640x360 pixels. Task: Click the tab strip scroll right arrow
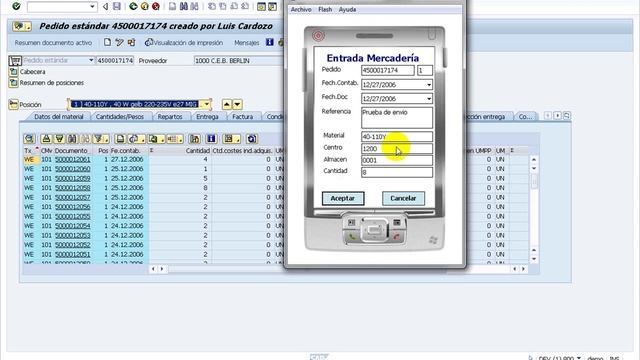click(557, 116)
